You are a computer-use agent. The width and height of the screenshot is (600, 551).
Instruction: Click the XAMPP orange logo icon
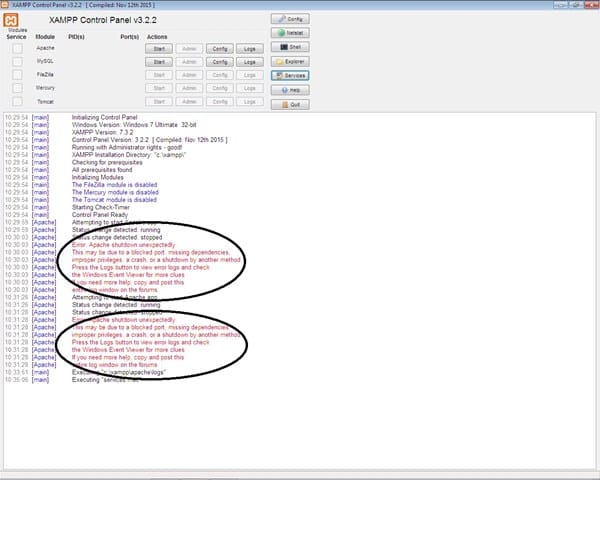coord(11,20)
